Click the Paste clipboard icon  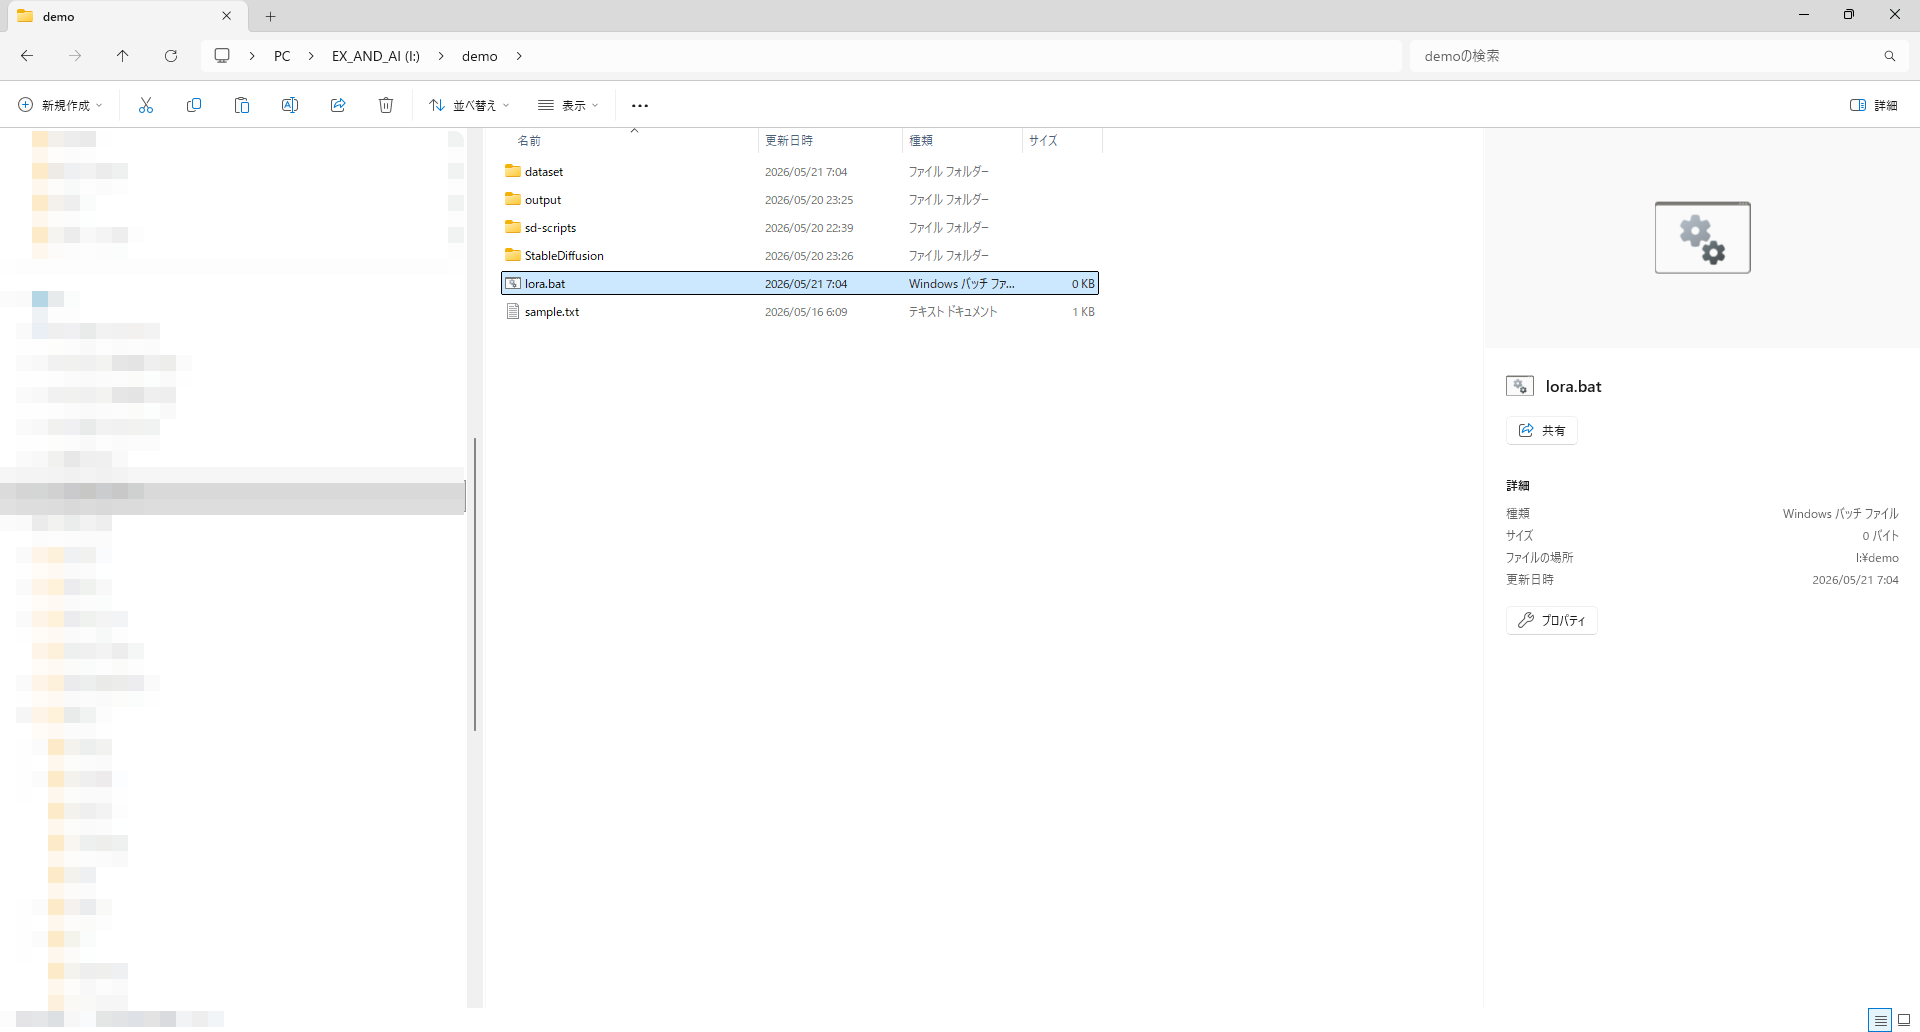[x=242, y=105]
